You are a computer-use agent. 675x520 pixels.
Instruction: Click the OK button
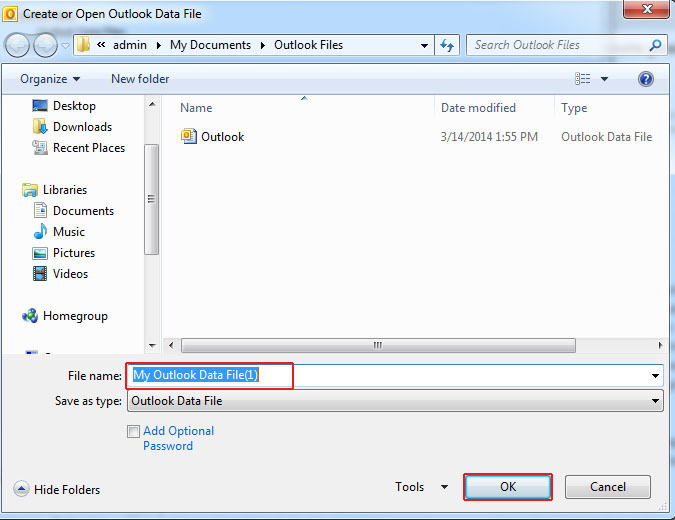pyautogui.click(x=508, y=487)
